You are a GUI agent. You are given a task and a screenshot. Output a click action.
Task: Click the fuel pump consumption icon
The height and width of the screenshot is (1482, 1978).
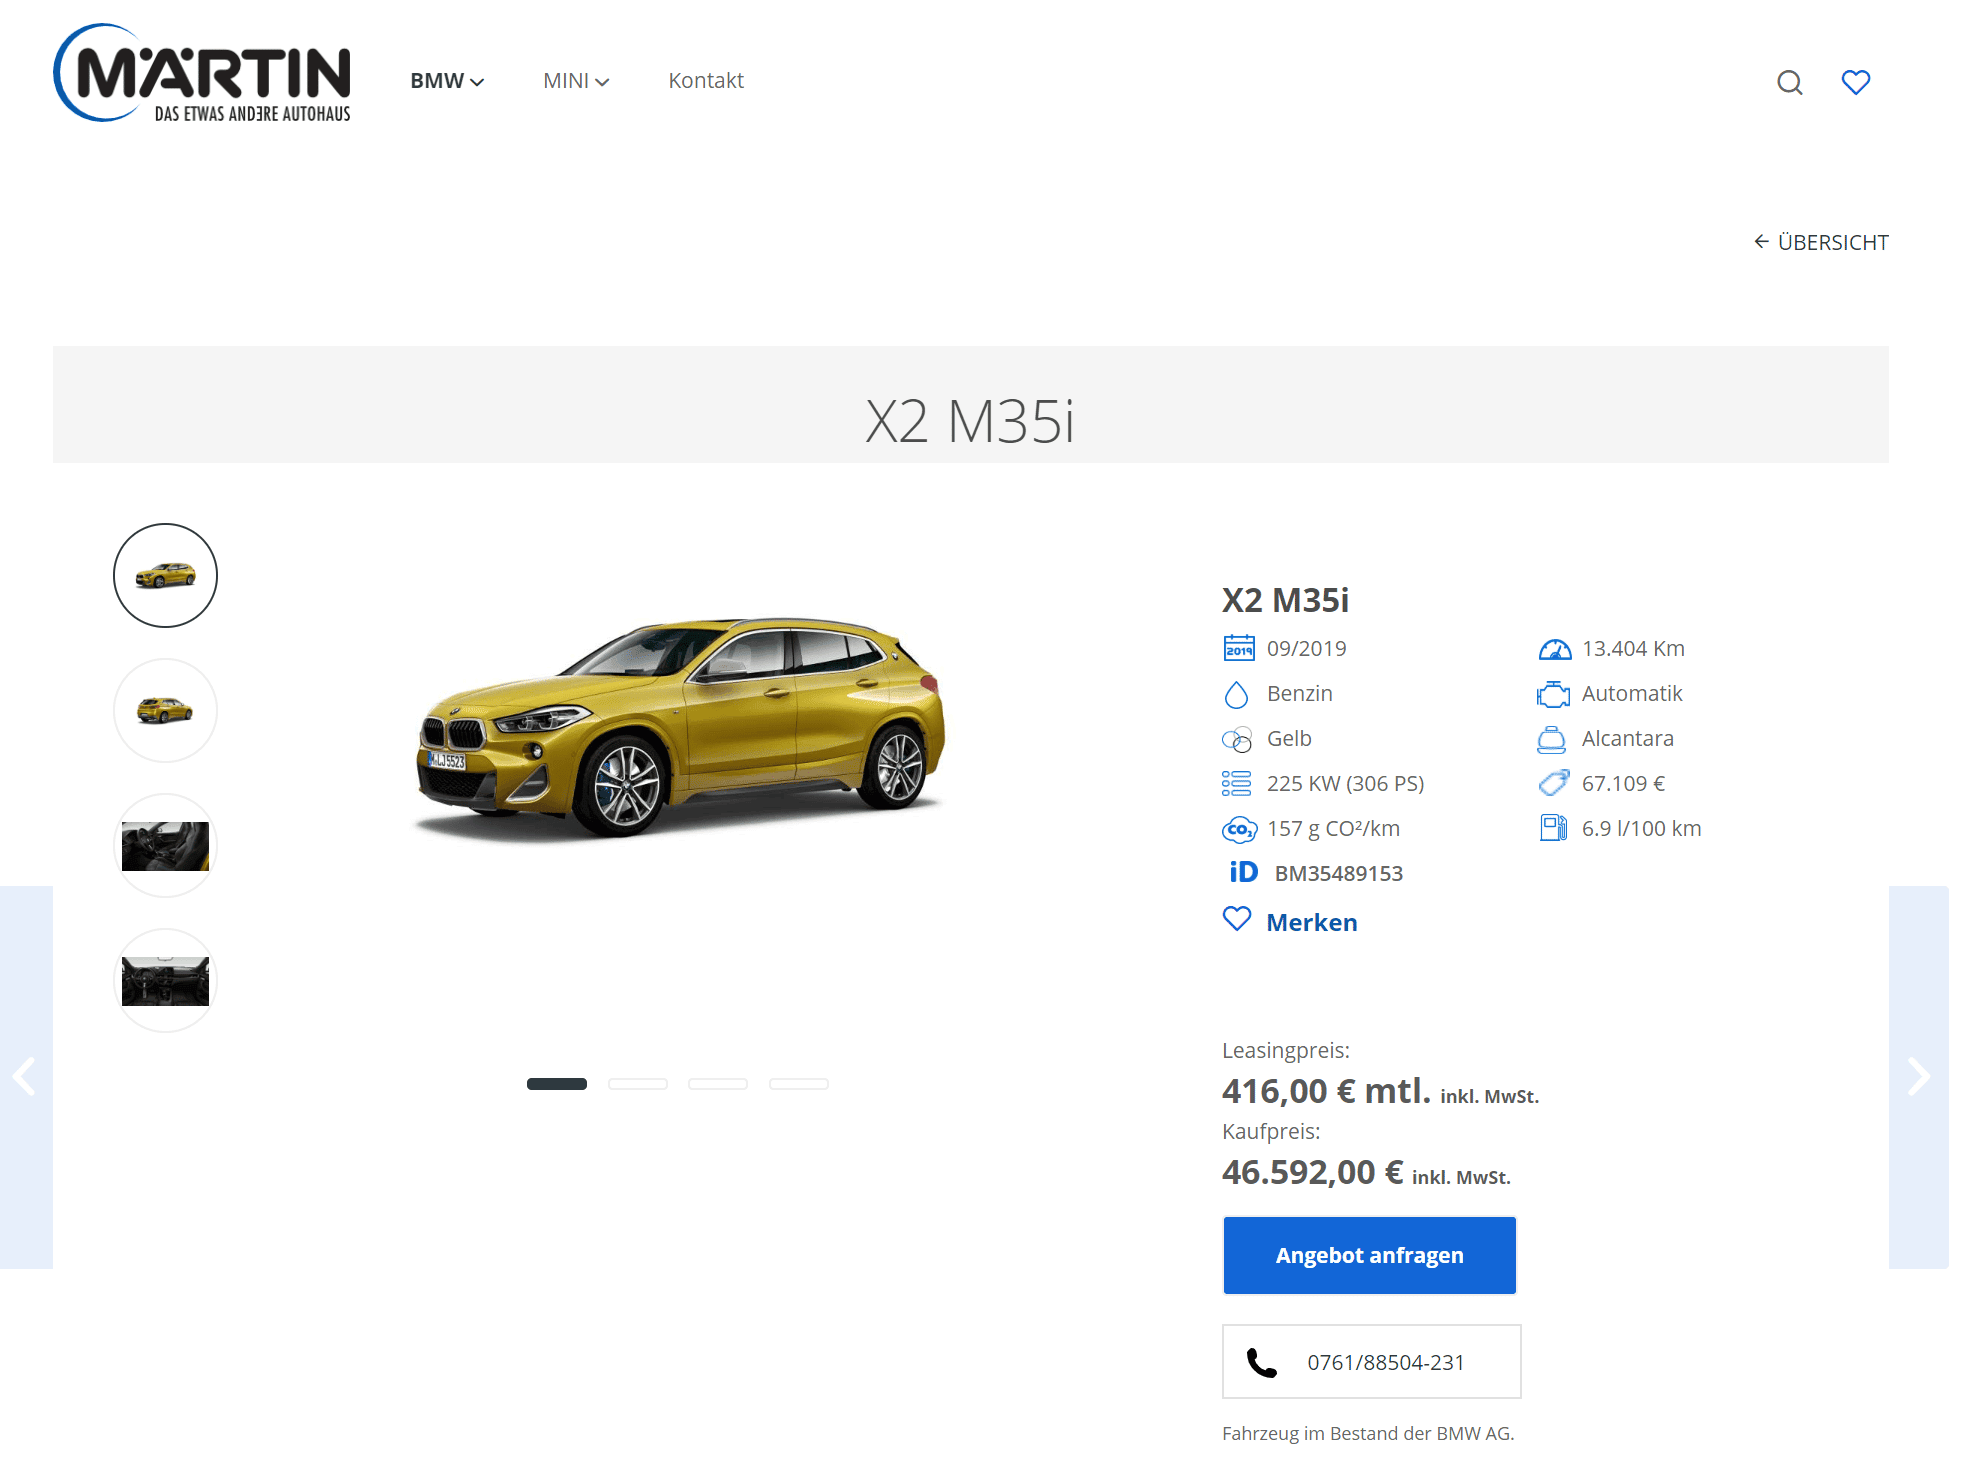[x=1553, y=828]
